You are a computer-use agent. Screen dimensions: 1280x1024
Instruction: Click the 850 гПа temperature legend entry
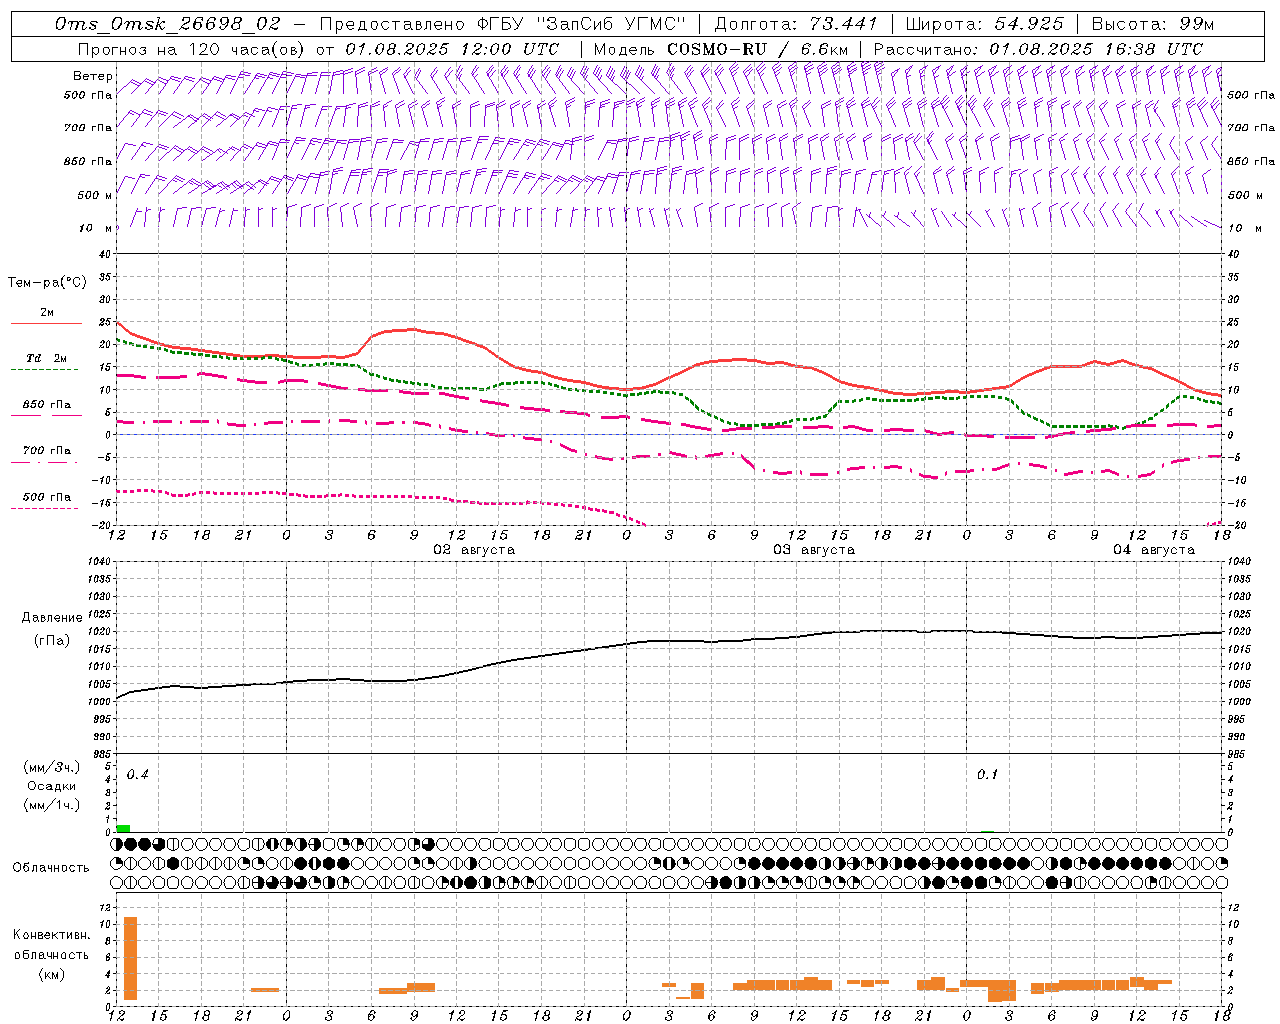47,405
